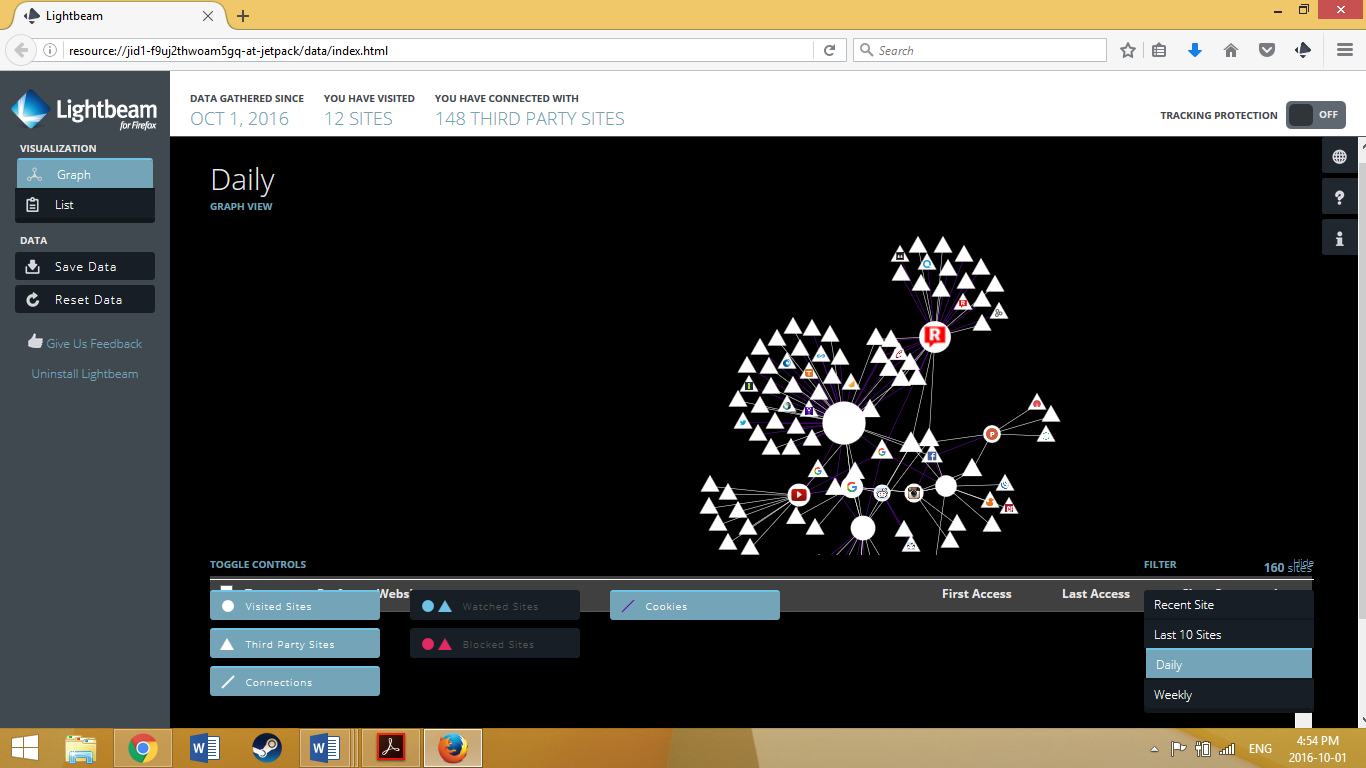Switch to Graph visualization

click(x=85, y=174)
